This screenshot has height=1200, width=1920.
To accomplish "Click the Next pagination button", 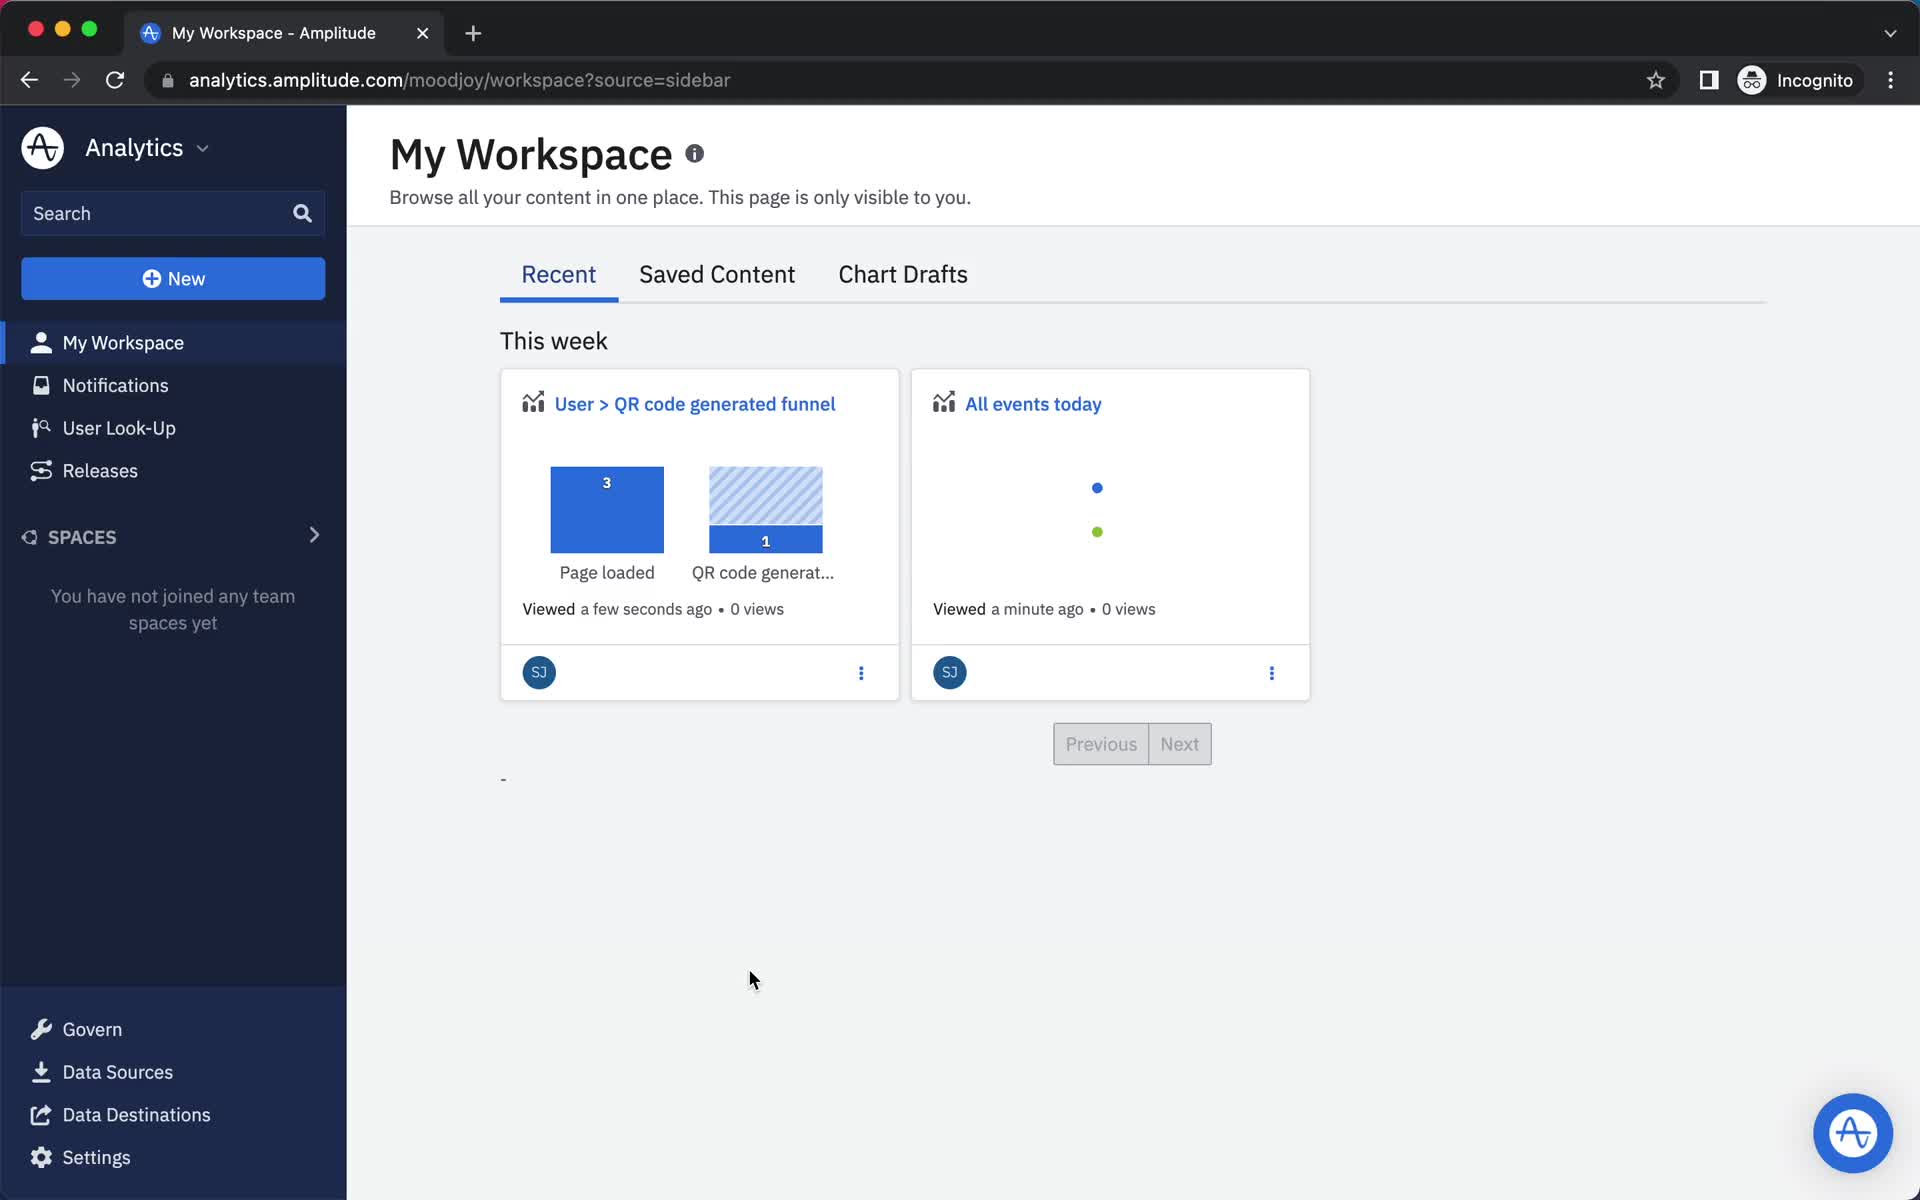I will 1179,744.
